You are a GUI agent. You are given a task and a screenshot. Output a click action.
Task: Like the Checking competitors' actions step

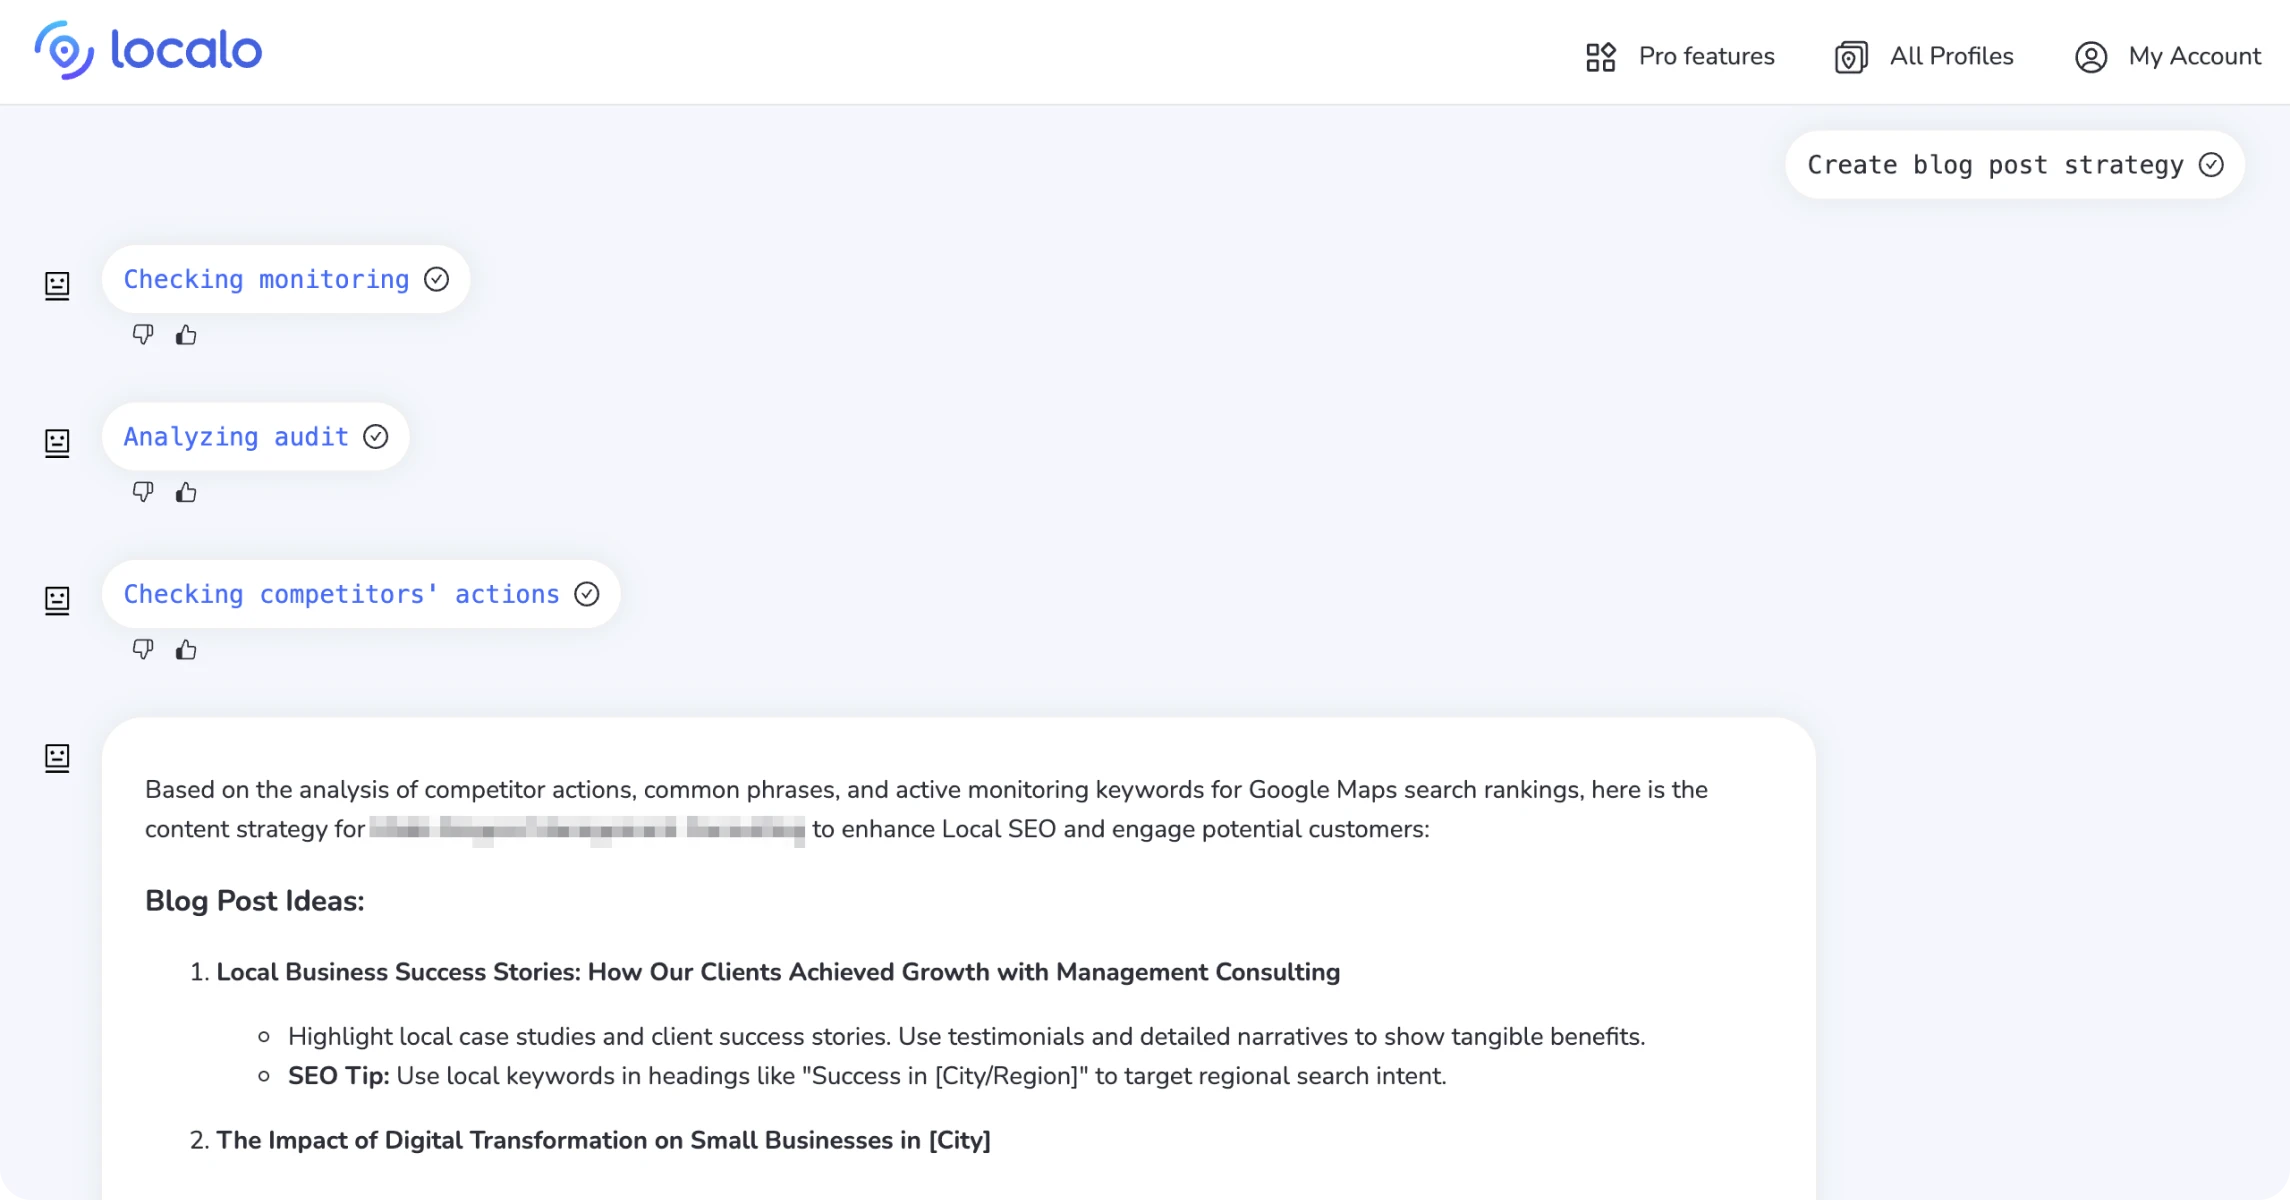186,649
